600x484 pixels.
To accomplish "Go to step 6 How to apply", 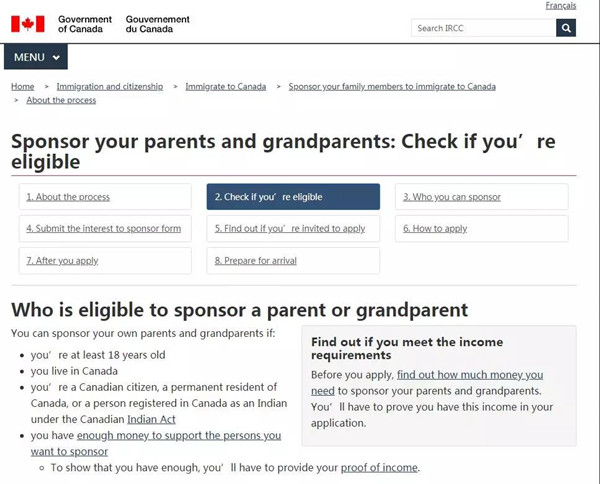I will tap(482, 228).
